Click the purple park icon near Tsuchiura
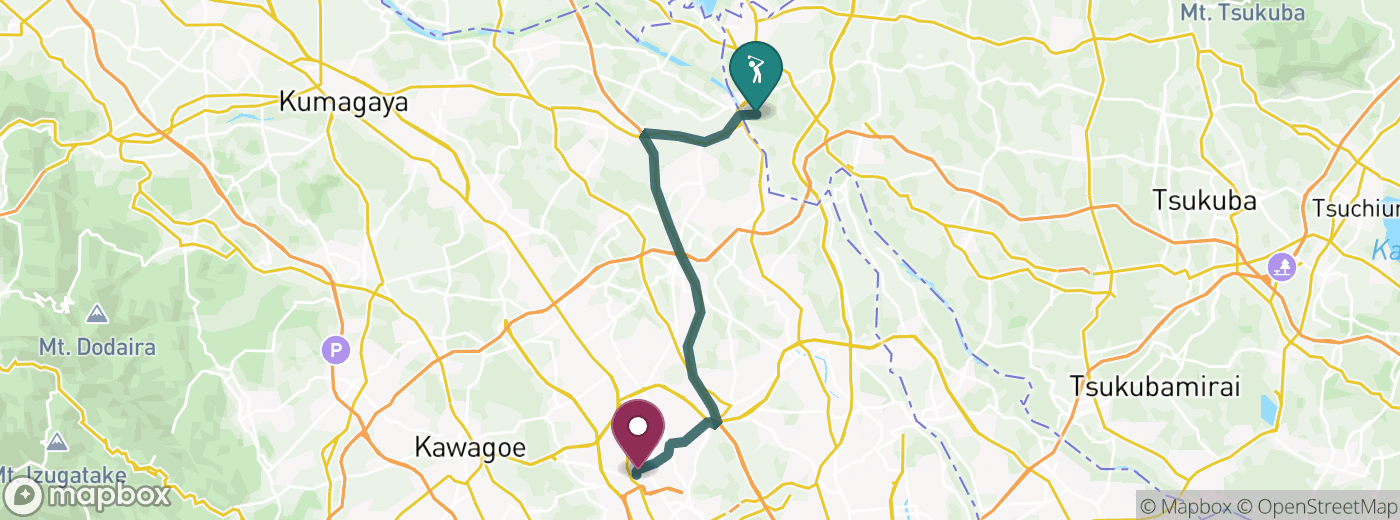 point(1281,267)
